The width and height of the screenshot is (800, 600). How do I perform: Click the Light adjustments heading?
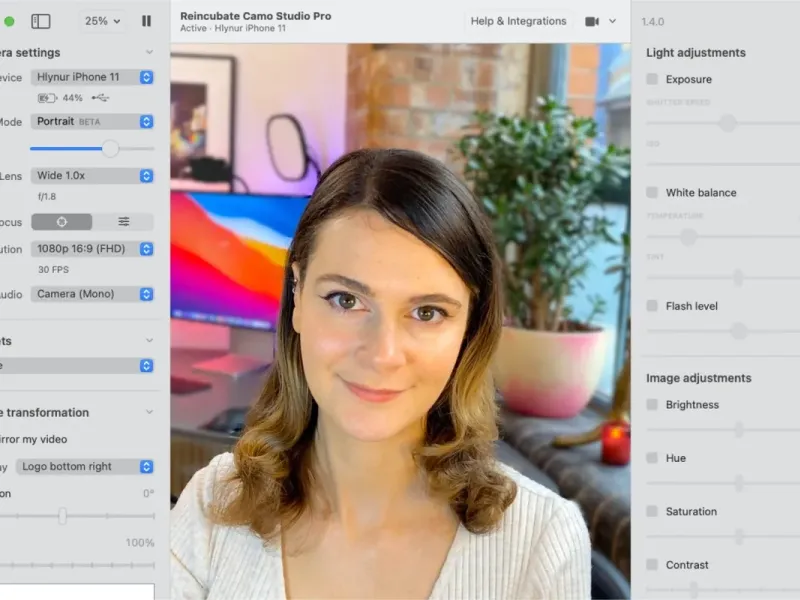pyautogui.click(x=696, y=53)
